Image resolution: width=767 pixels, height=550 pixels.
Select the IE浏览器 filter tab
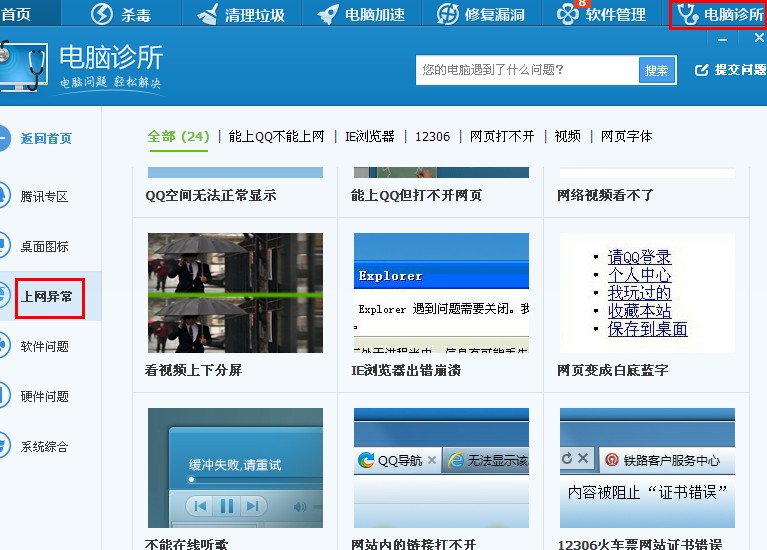(370, 136)
